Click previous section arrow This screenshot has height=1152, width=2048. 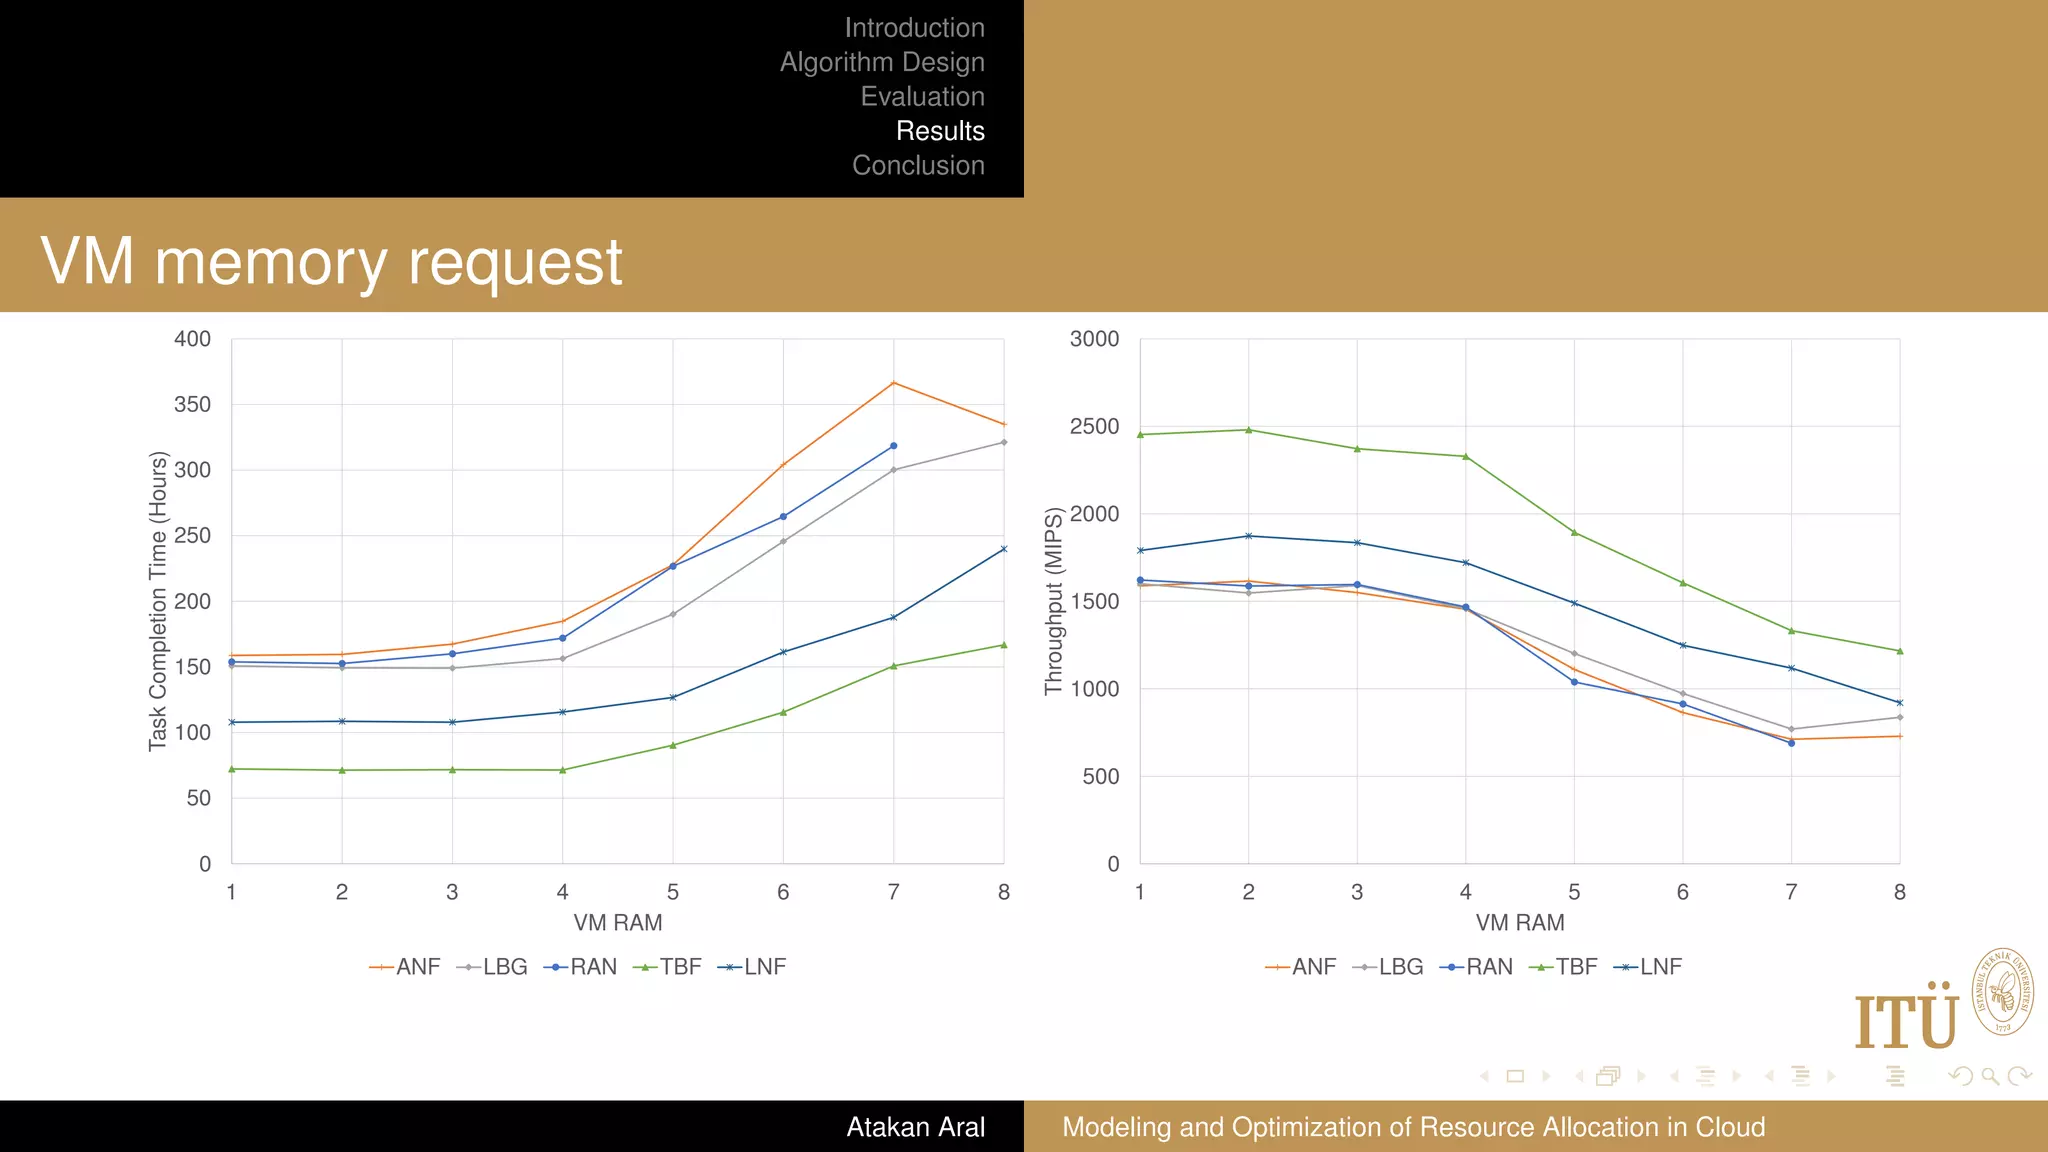pos(1769,1077)
